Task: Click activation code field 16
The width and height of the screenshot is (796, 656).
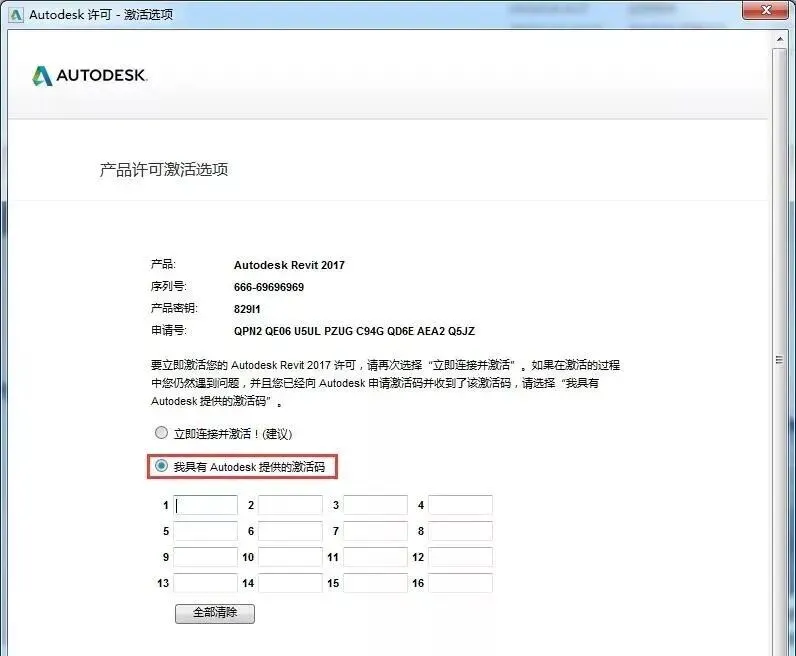Action: click(460, 583)
